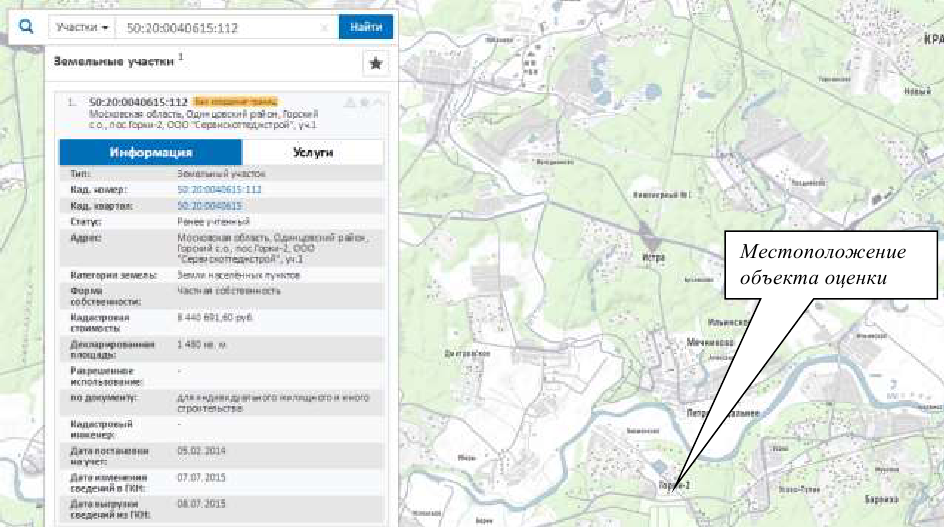Click the "Местоположение объекта оценки" callout box
This screenshot has width=944, height=527.
pos(822,263)
